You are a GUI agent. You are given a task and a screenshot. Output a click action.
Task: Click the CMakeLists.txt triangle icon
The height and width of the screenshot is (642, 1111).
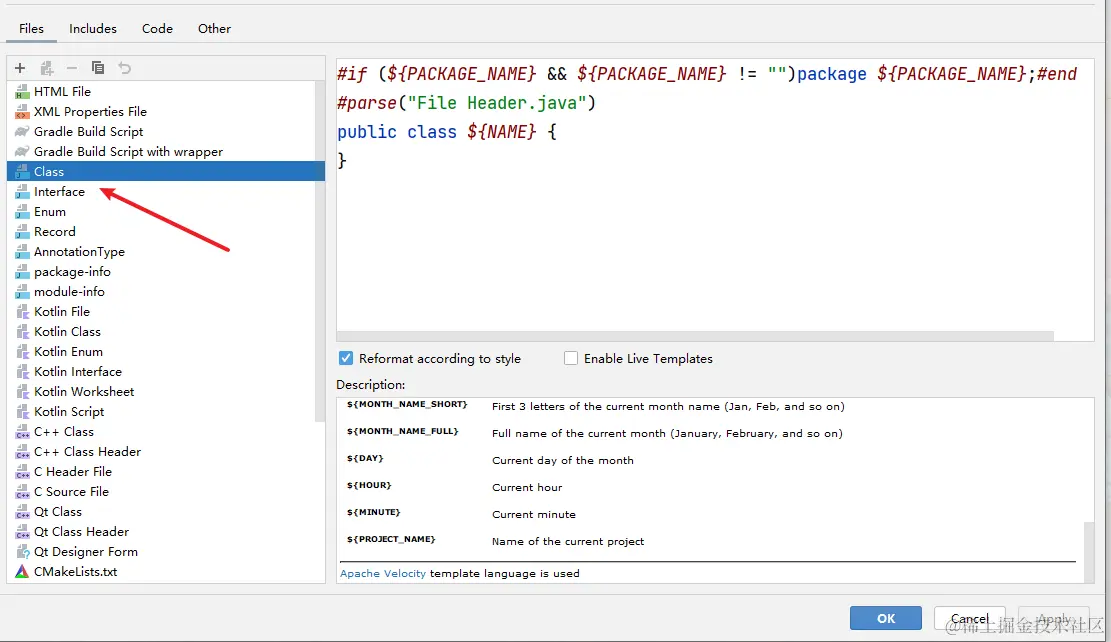(22, 571)
